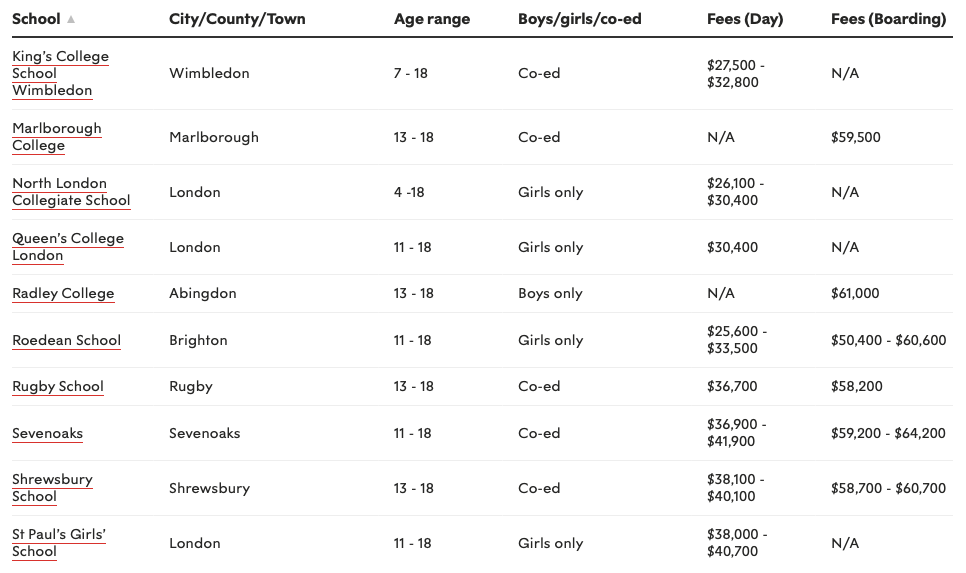Image resolution: width=966 pixels, height=573 pixels.
Task: Select the Radley College boarding fee $61,000
Action: 855,293
